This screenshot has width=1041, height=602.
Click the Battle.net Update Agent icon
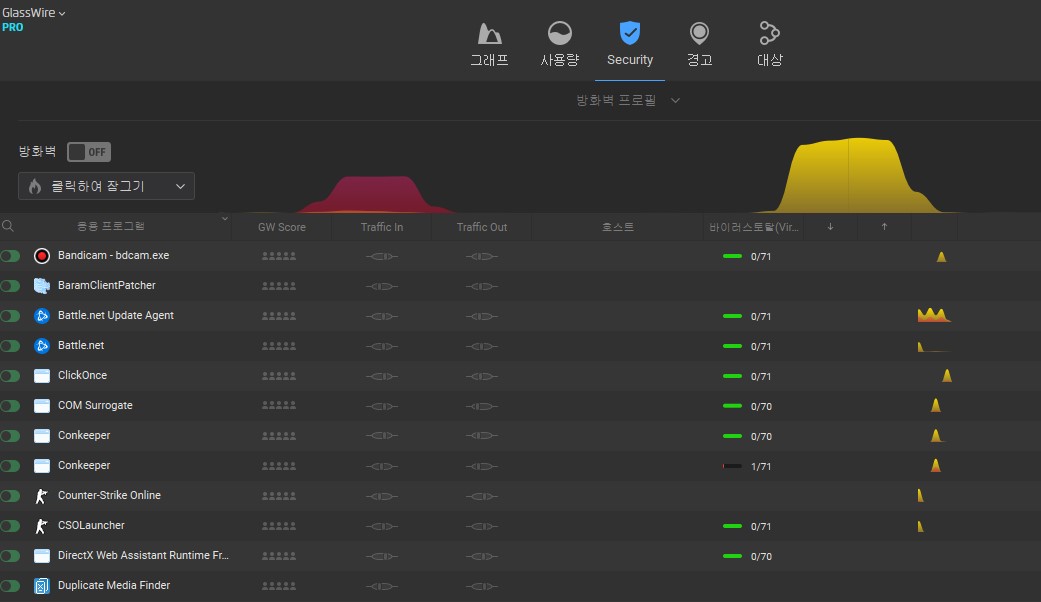42,316
